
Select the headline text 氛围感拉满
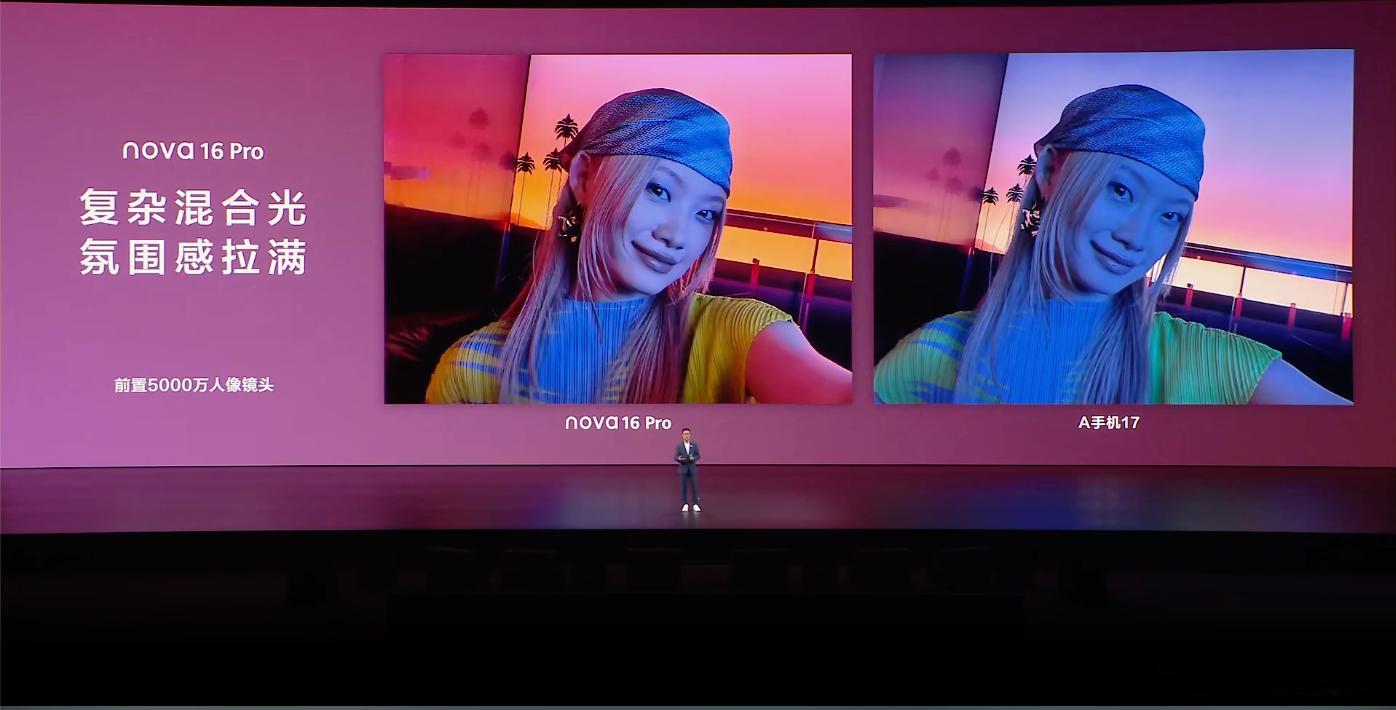click(193, 256)
